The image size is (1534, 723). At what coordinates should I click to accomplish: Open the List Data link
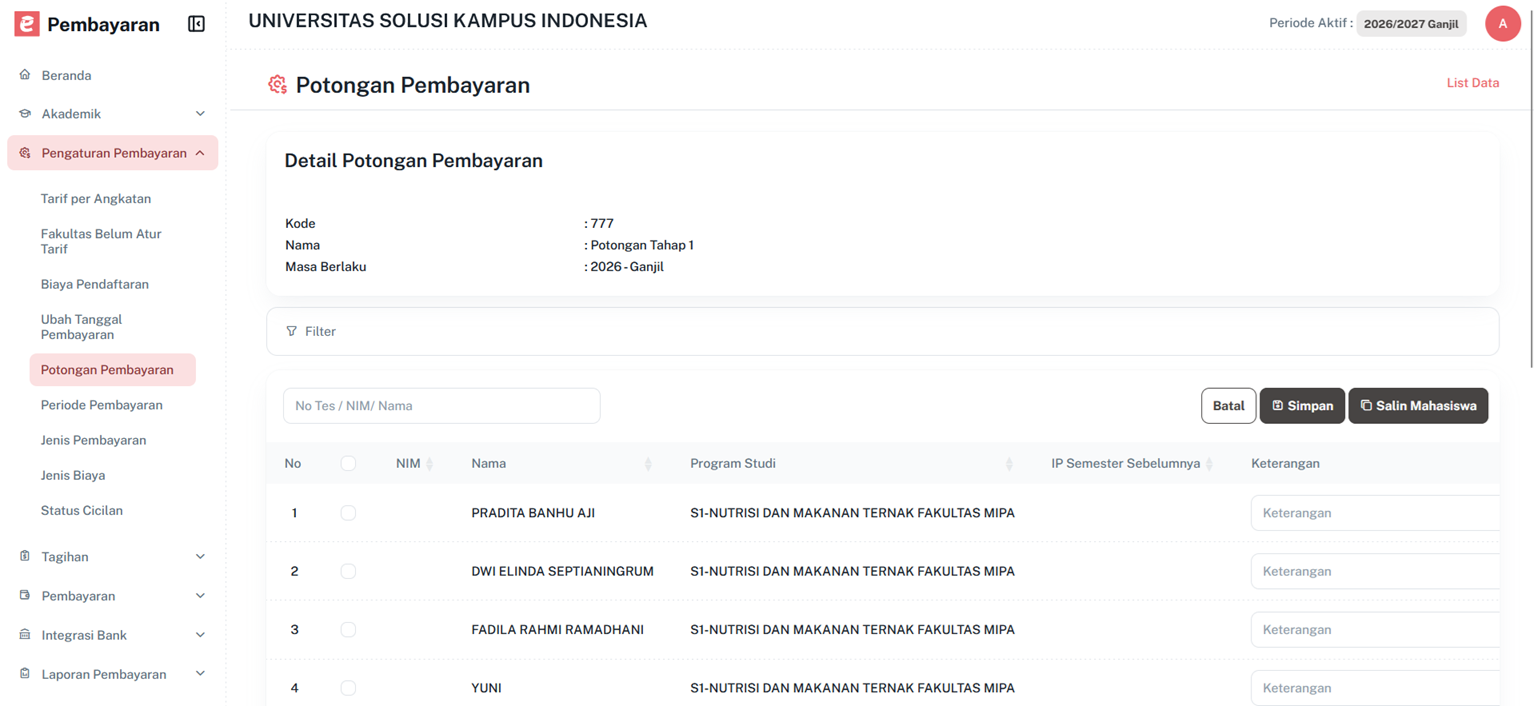pos(1472,83)
